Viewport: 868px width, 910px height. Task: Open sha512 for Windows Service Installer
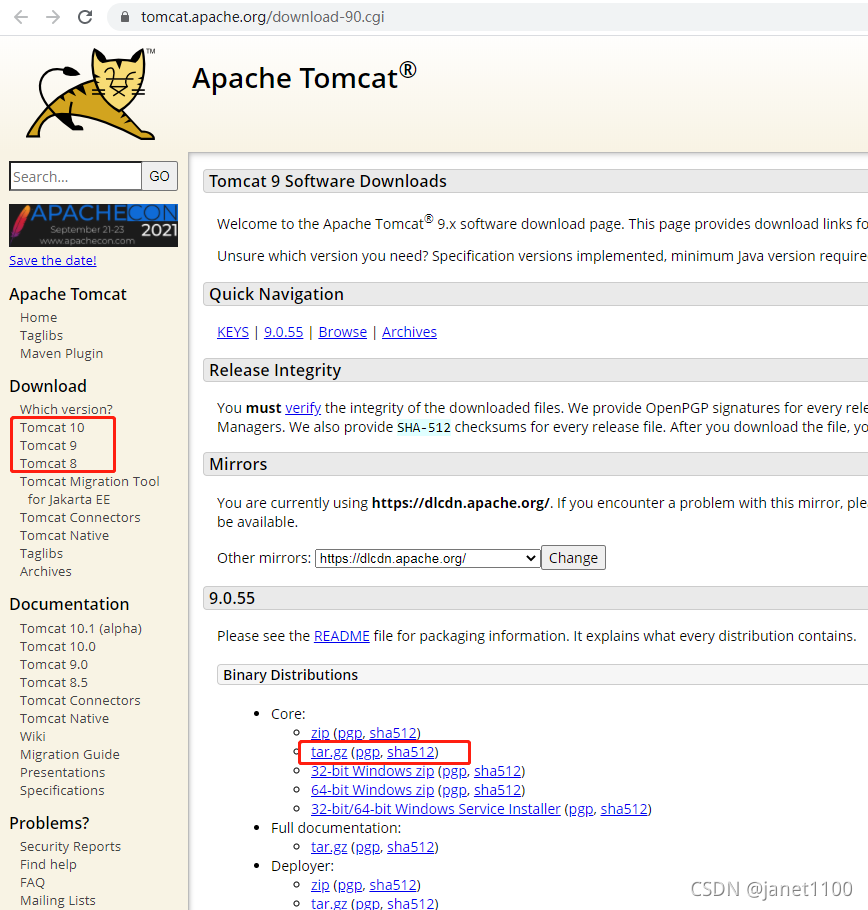[x=624, y=809]
